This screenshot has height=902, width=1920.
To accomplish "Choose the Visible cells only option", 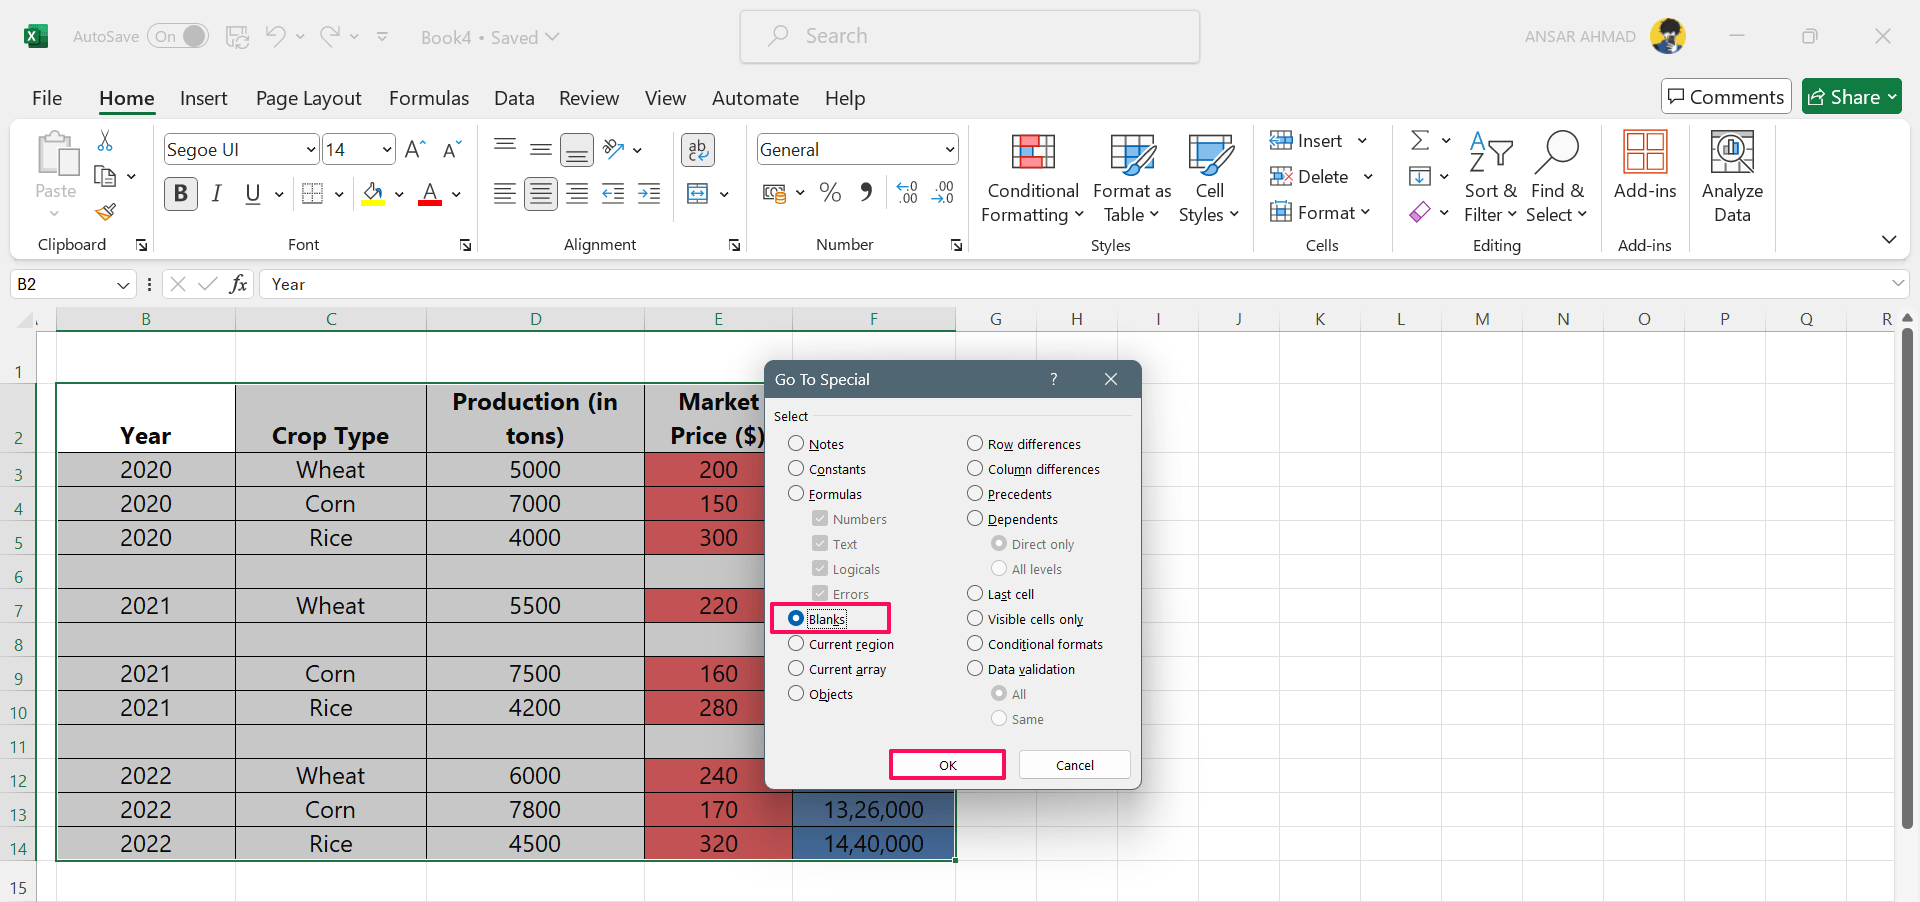I will [975, 619].
